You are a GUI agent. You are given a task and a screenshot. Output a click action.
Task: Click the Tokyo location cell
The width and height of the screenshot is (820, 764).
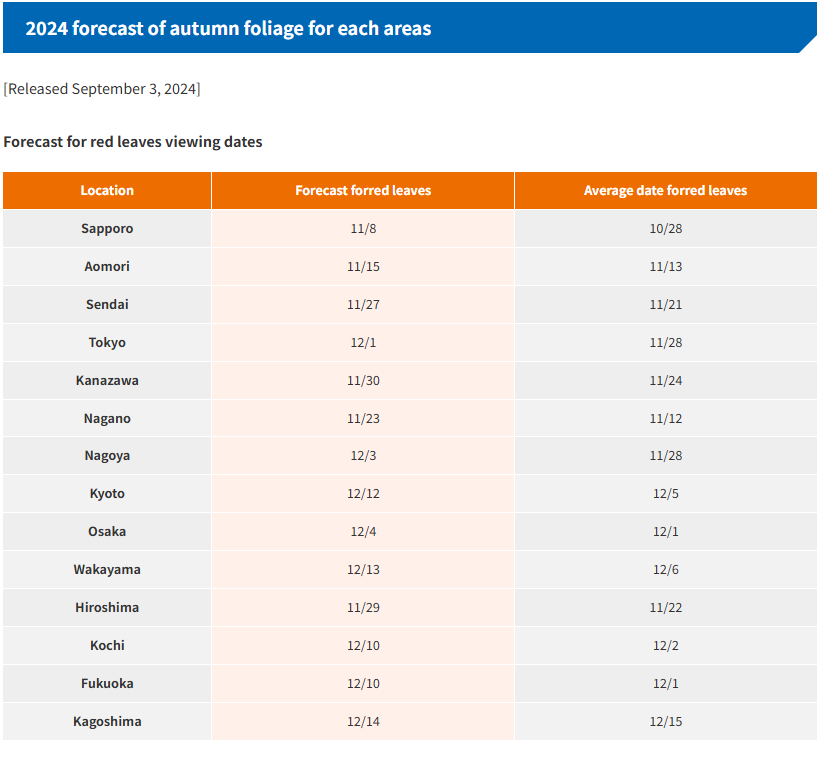107,342
